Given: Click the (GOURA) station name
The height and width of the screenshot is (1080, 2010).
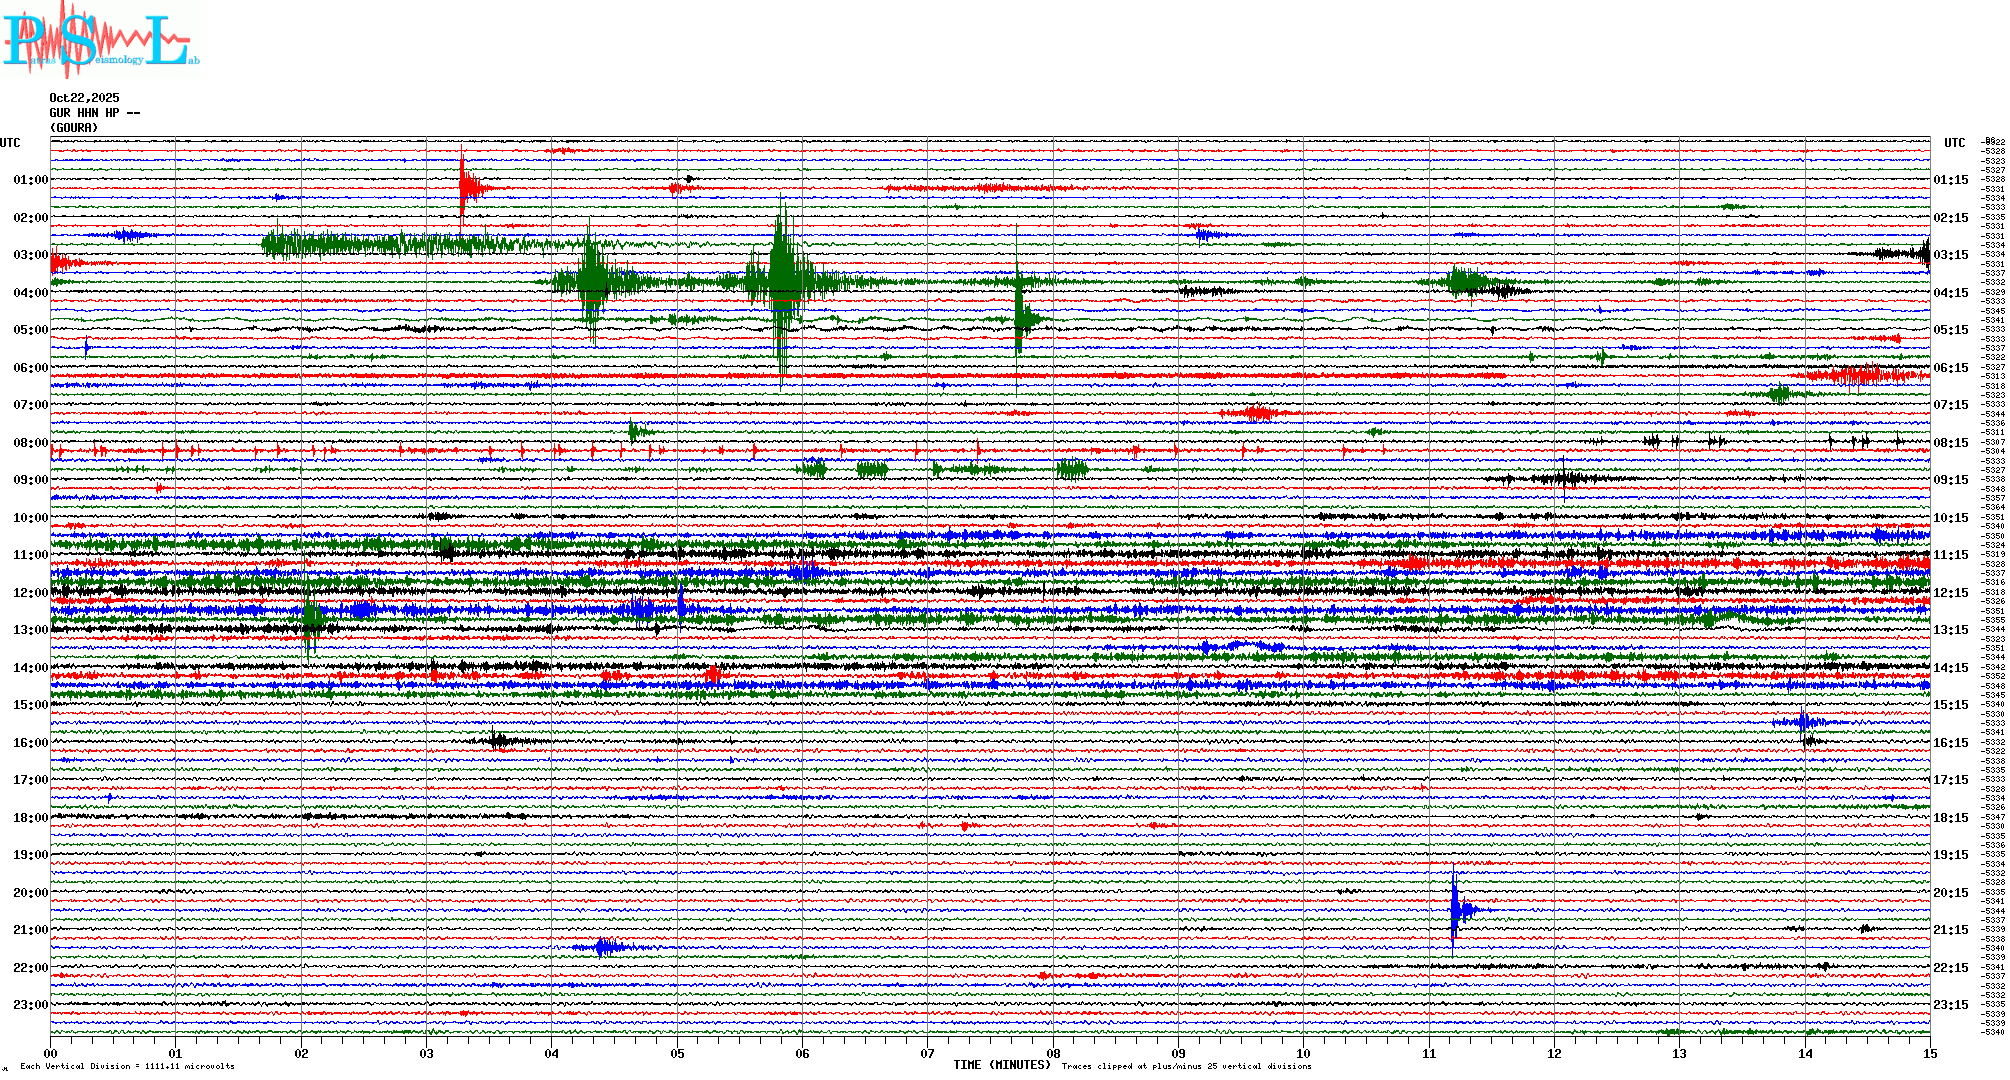Looking at the screenshot, I should (x=74, y=128).
